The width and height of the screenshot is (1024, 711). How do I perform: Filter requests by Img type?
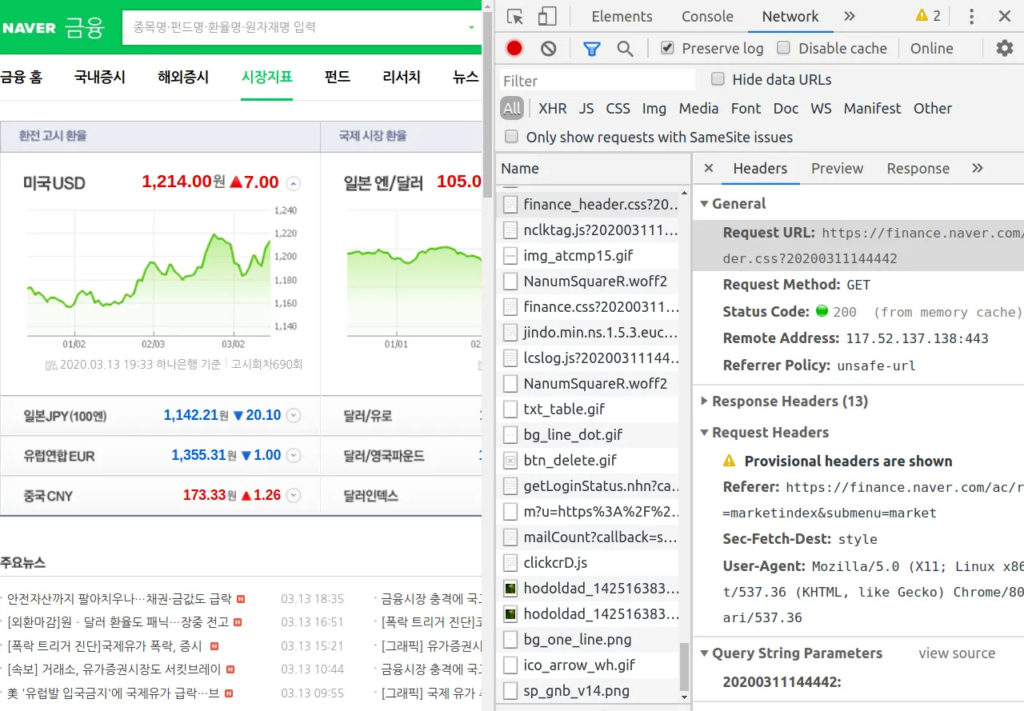(x=654, y=108)
